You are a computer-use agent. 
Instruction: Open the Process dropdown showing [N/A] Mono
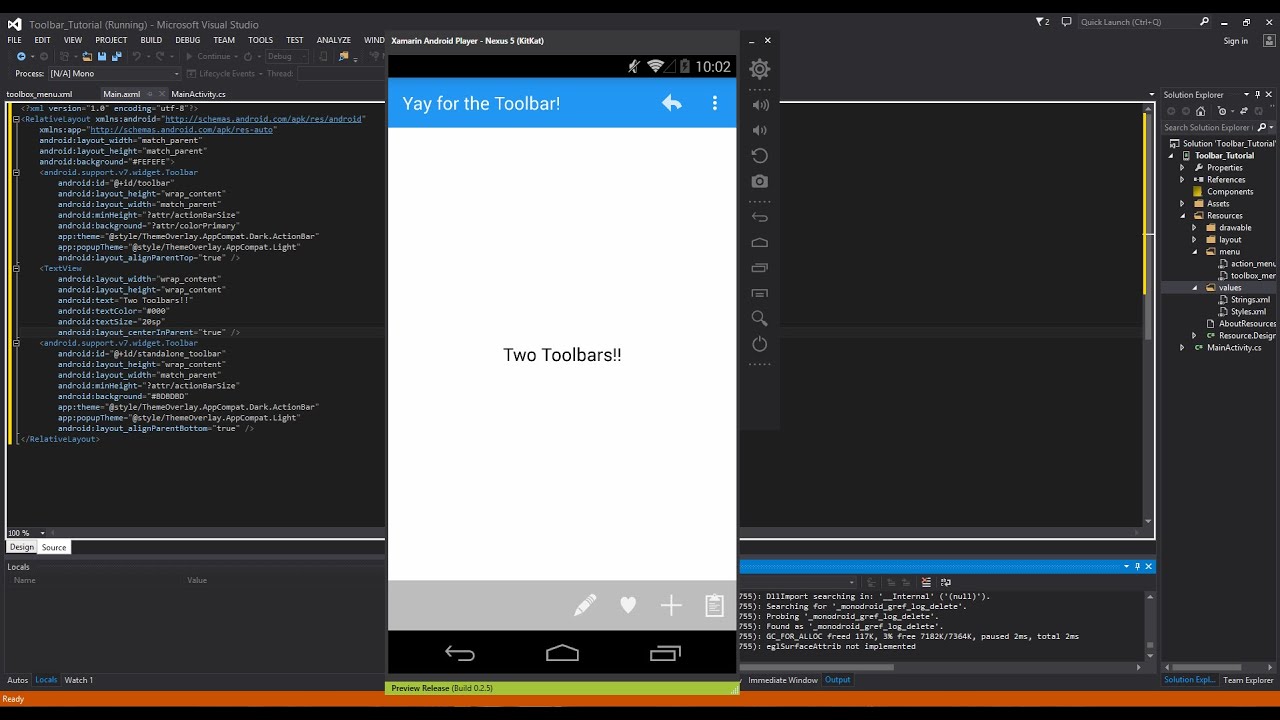coord(115,73)
